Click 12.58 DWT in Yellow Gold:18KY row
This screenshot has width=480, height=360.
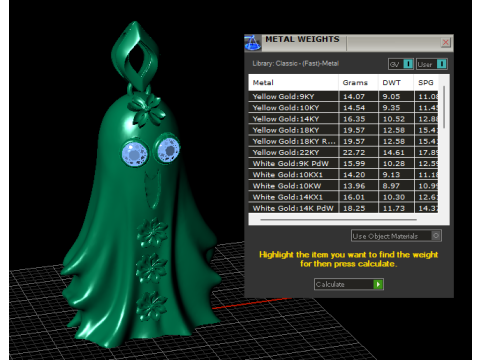coord(396,130)
